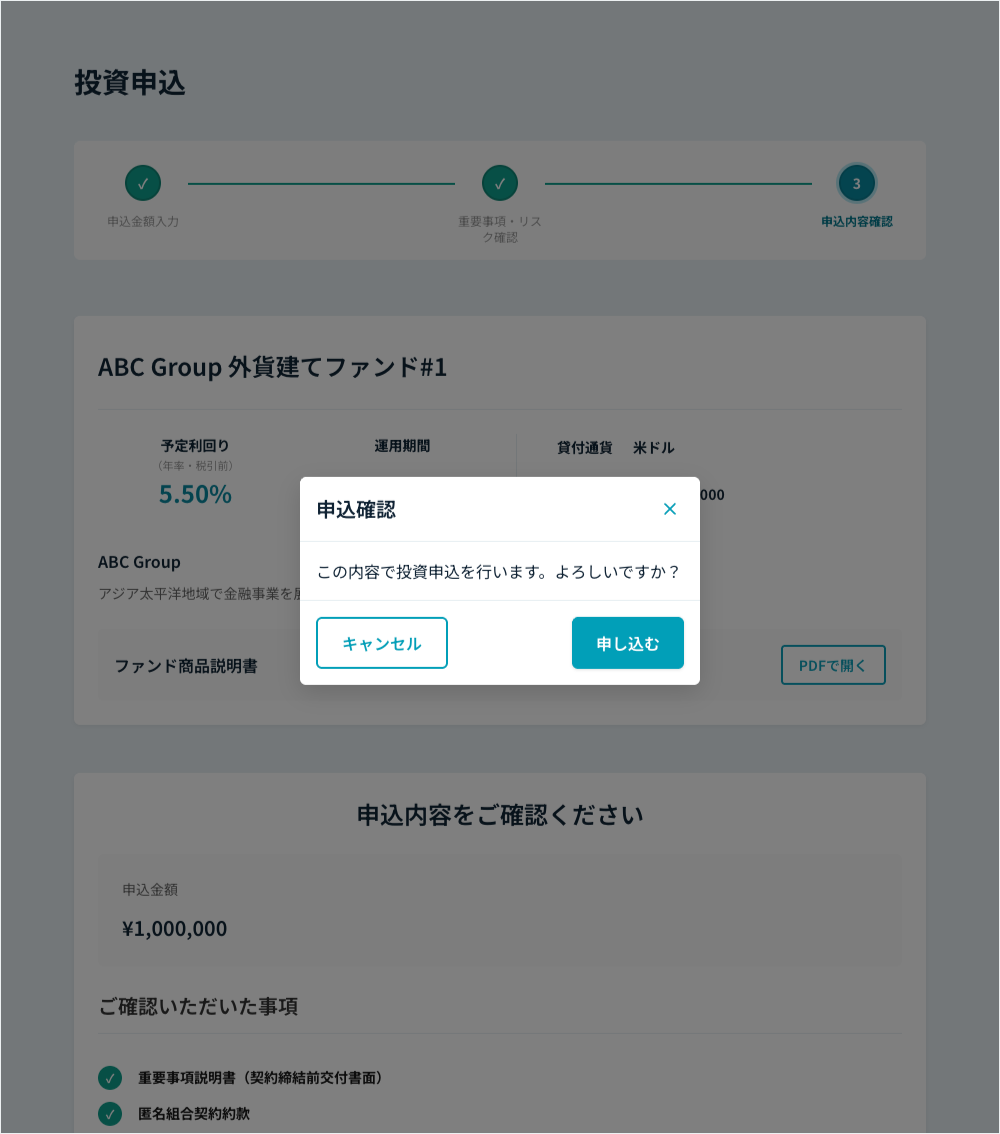Click the 貸付通貨 label
Image resolution: width=1000 pixels, height=1134 pixels.
(585, 448)
